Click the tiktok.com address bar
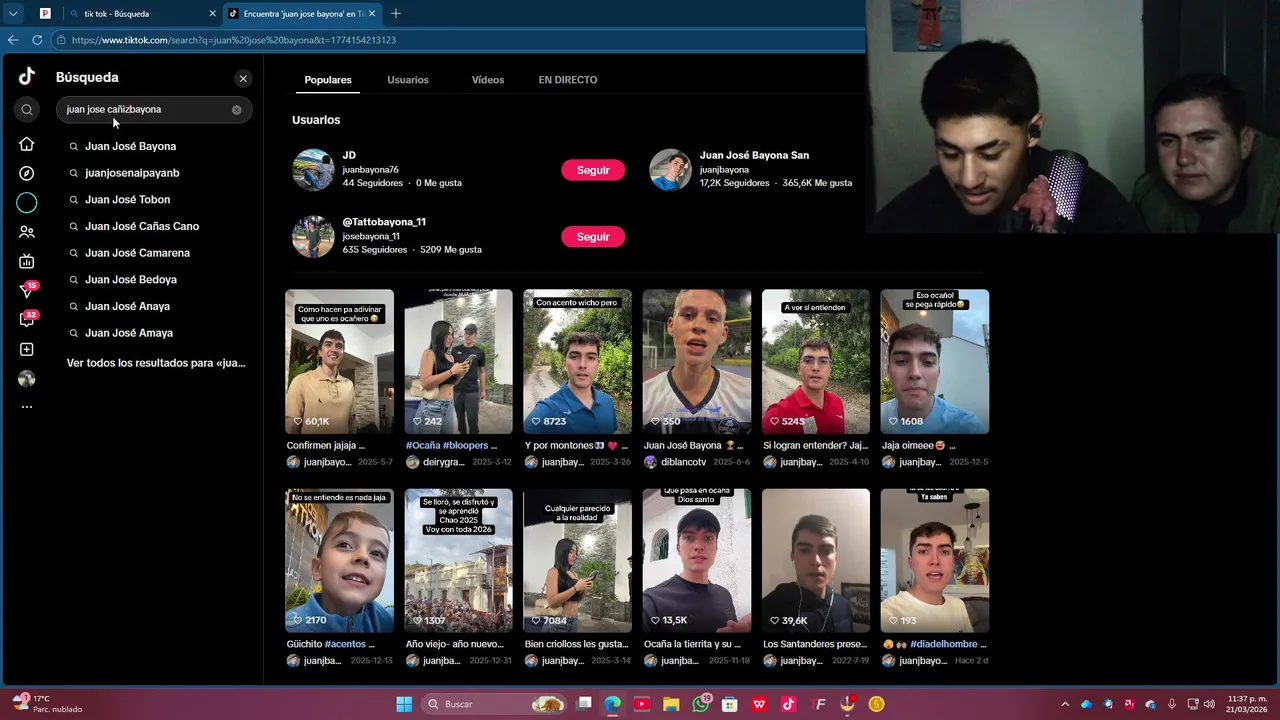Image resolution: width=1280 pixels, height=720 pixels. point(460,40)
